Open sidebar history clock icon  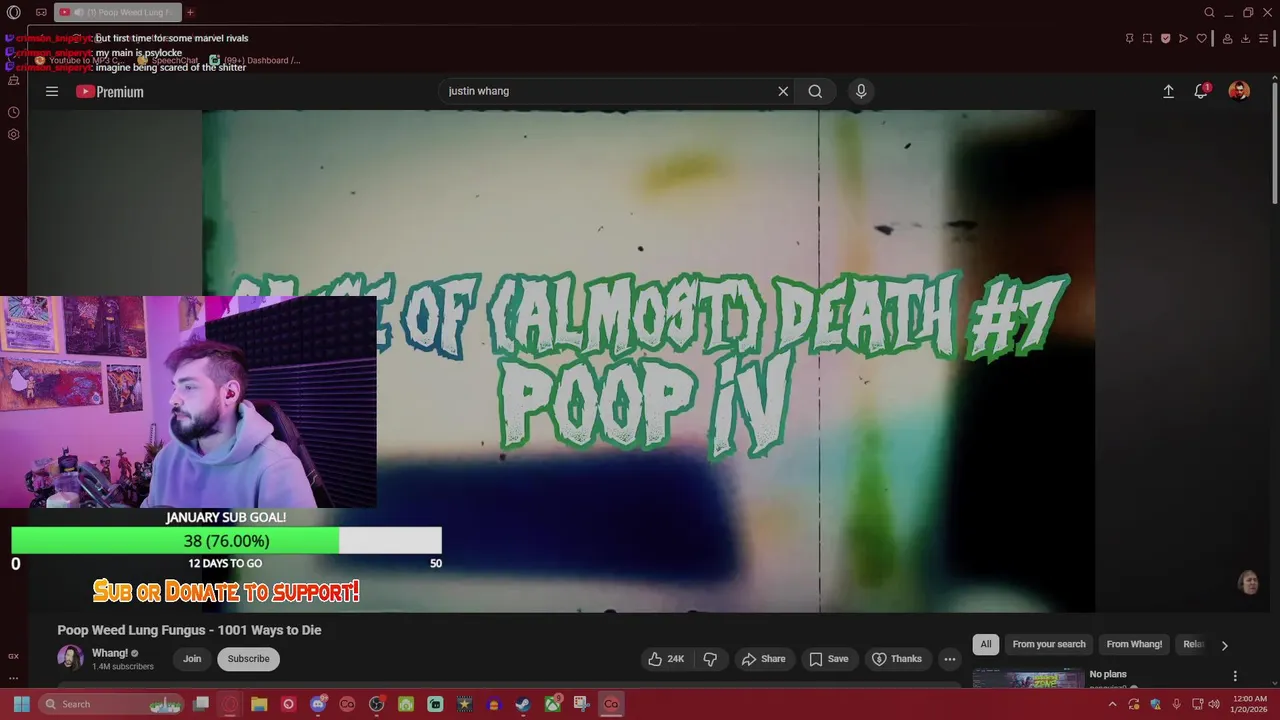[13, 113]
